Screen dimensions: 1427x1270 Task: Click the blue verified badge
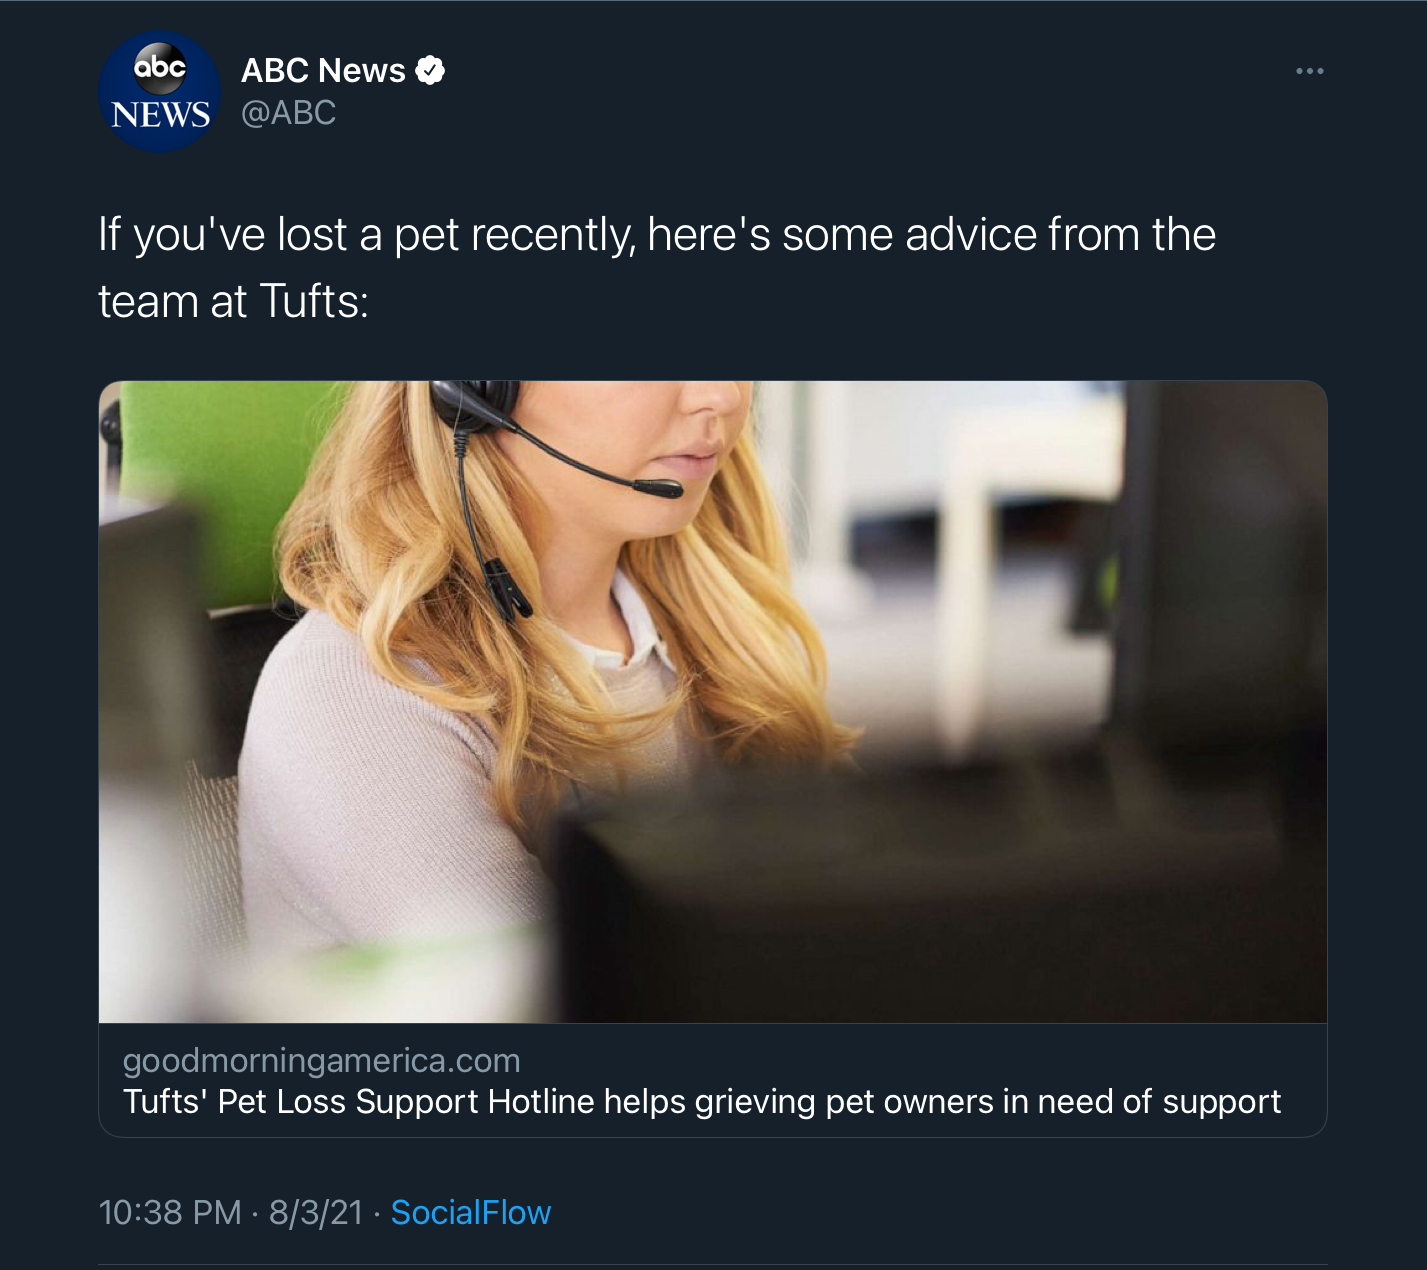(x=430, y=71)
